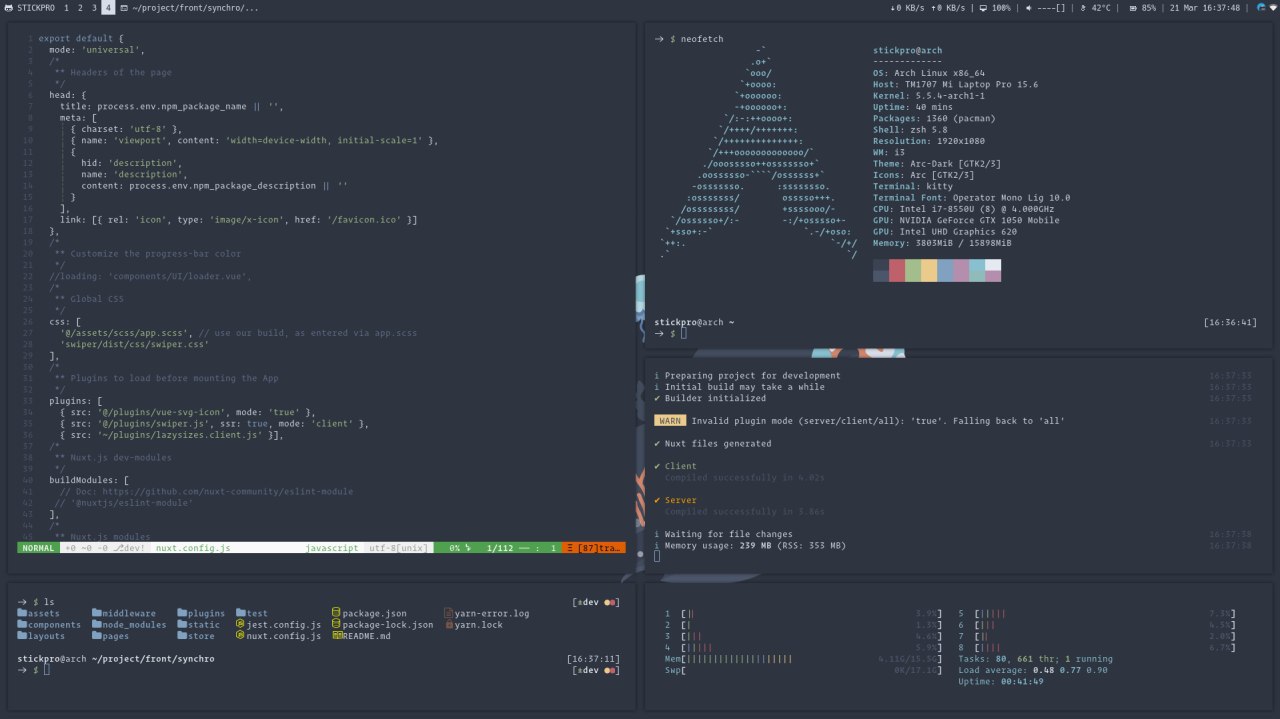This screenshot has height=719, width=1280.
Task: Click 'Load average' line in htop
Action: tap(1033, 670)
